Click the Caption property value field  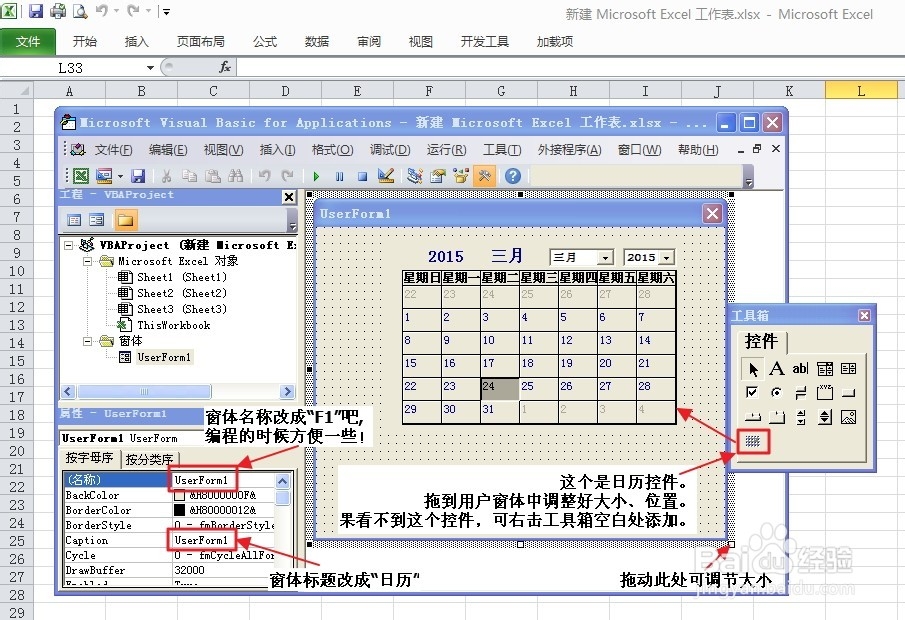(x=223, y=540)
